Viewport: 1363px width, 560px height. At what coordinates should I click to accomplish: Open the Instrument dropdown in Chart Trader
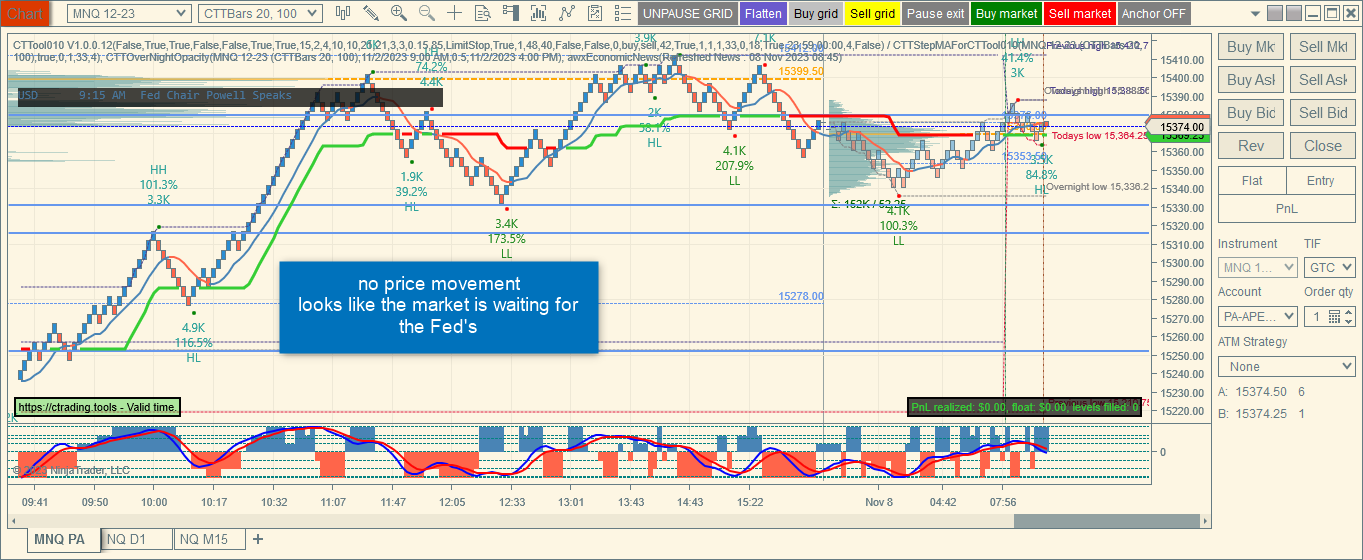pyautogui.click(x=1257, y=267)
